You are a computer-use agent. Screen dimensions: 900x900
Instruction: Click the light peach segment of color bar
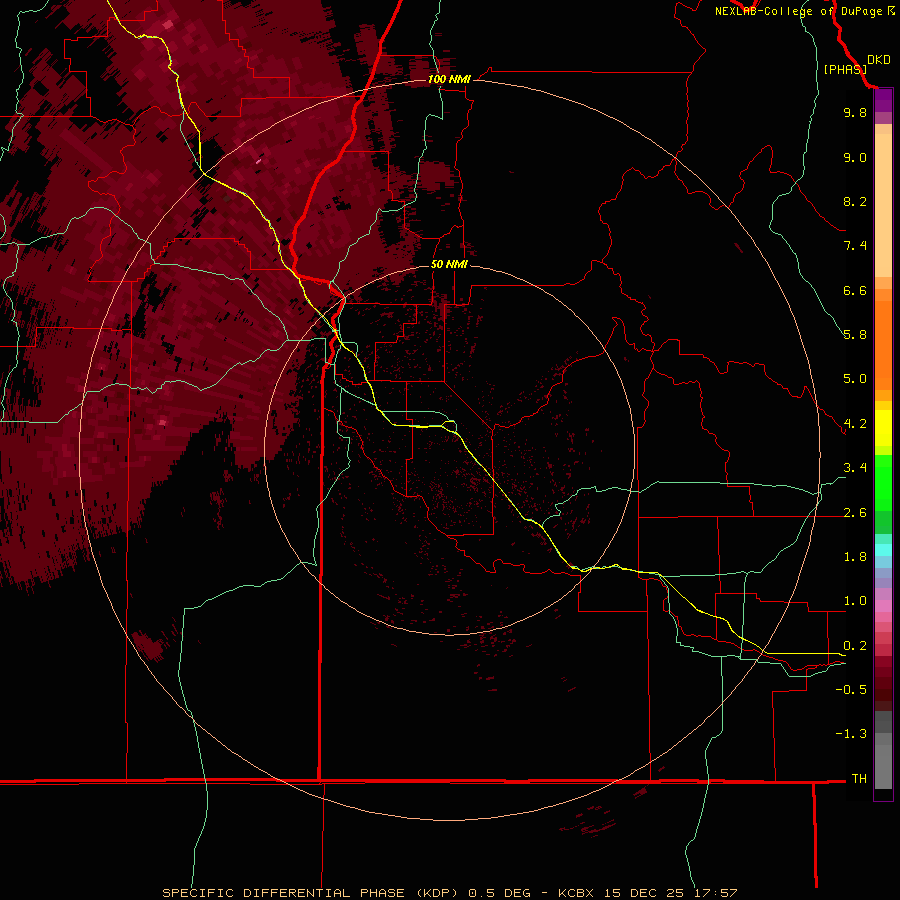[883, 205]
